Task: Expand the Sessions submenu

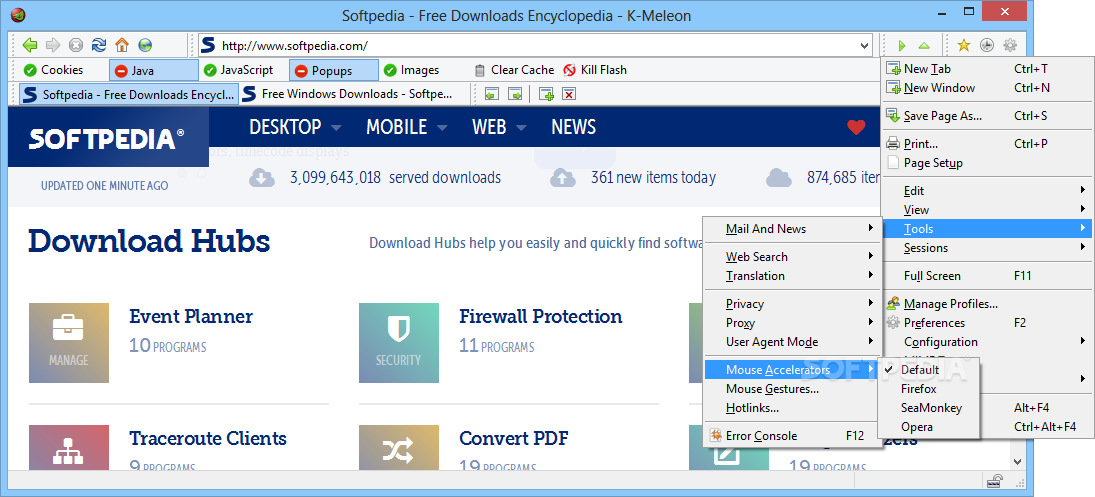Action: (x=987, y=248)
